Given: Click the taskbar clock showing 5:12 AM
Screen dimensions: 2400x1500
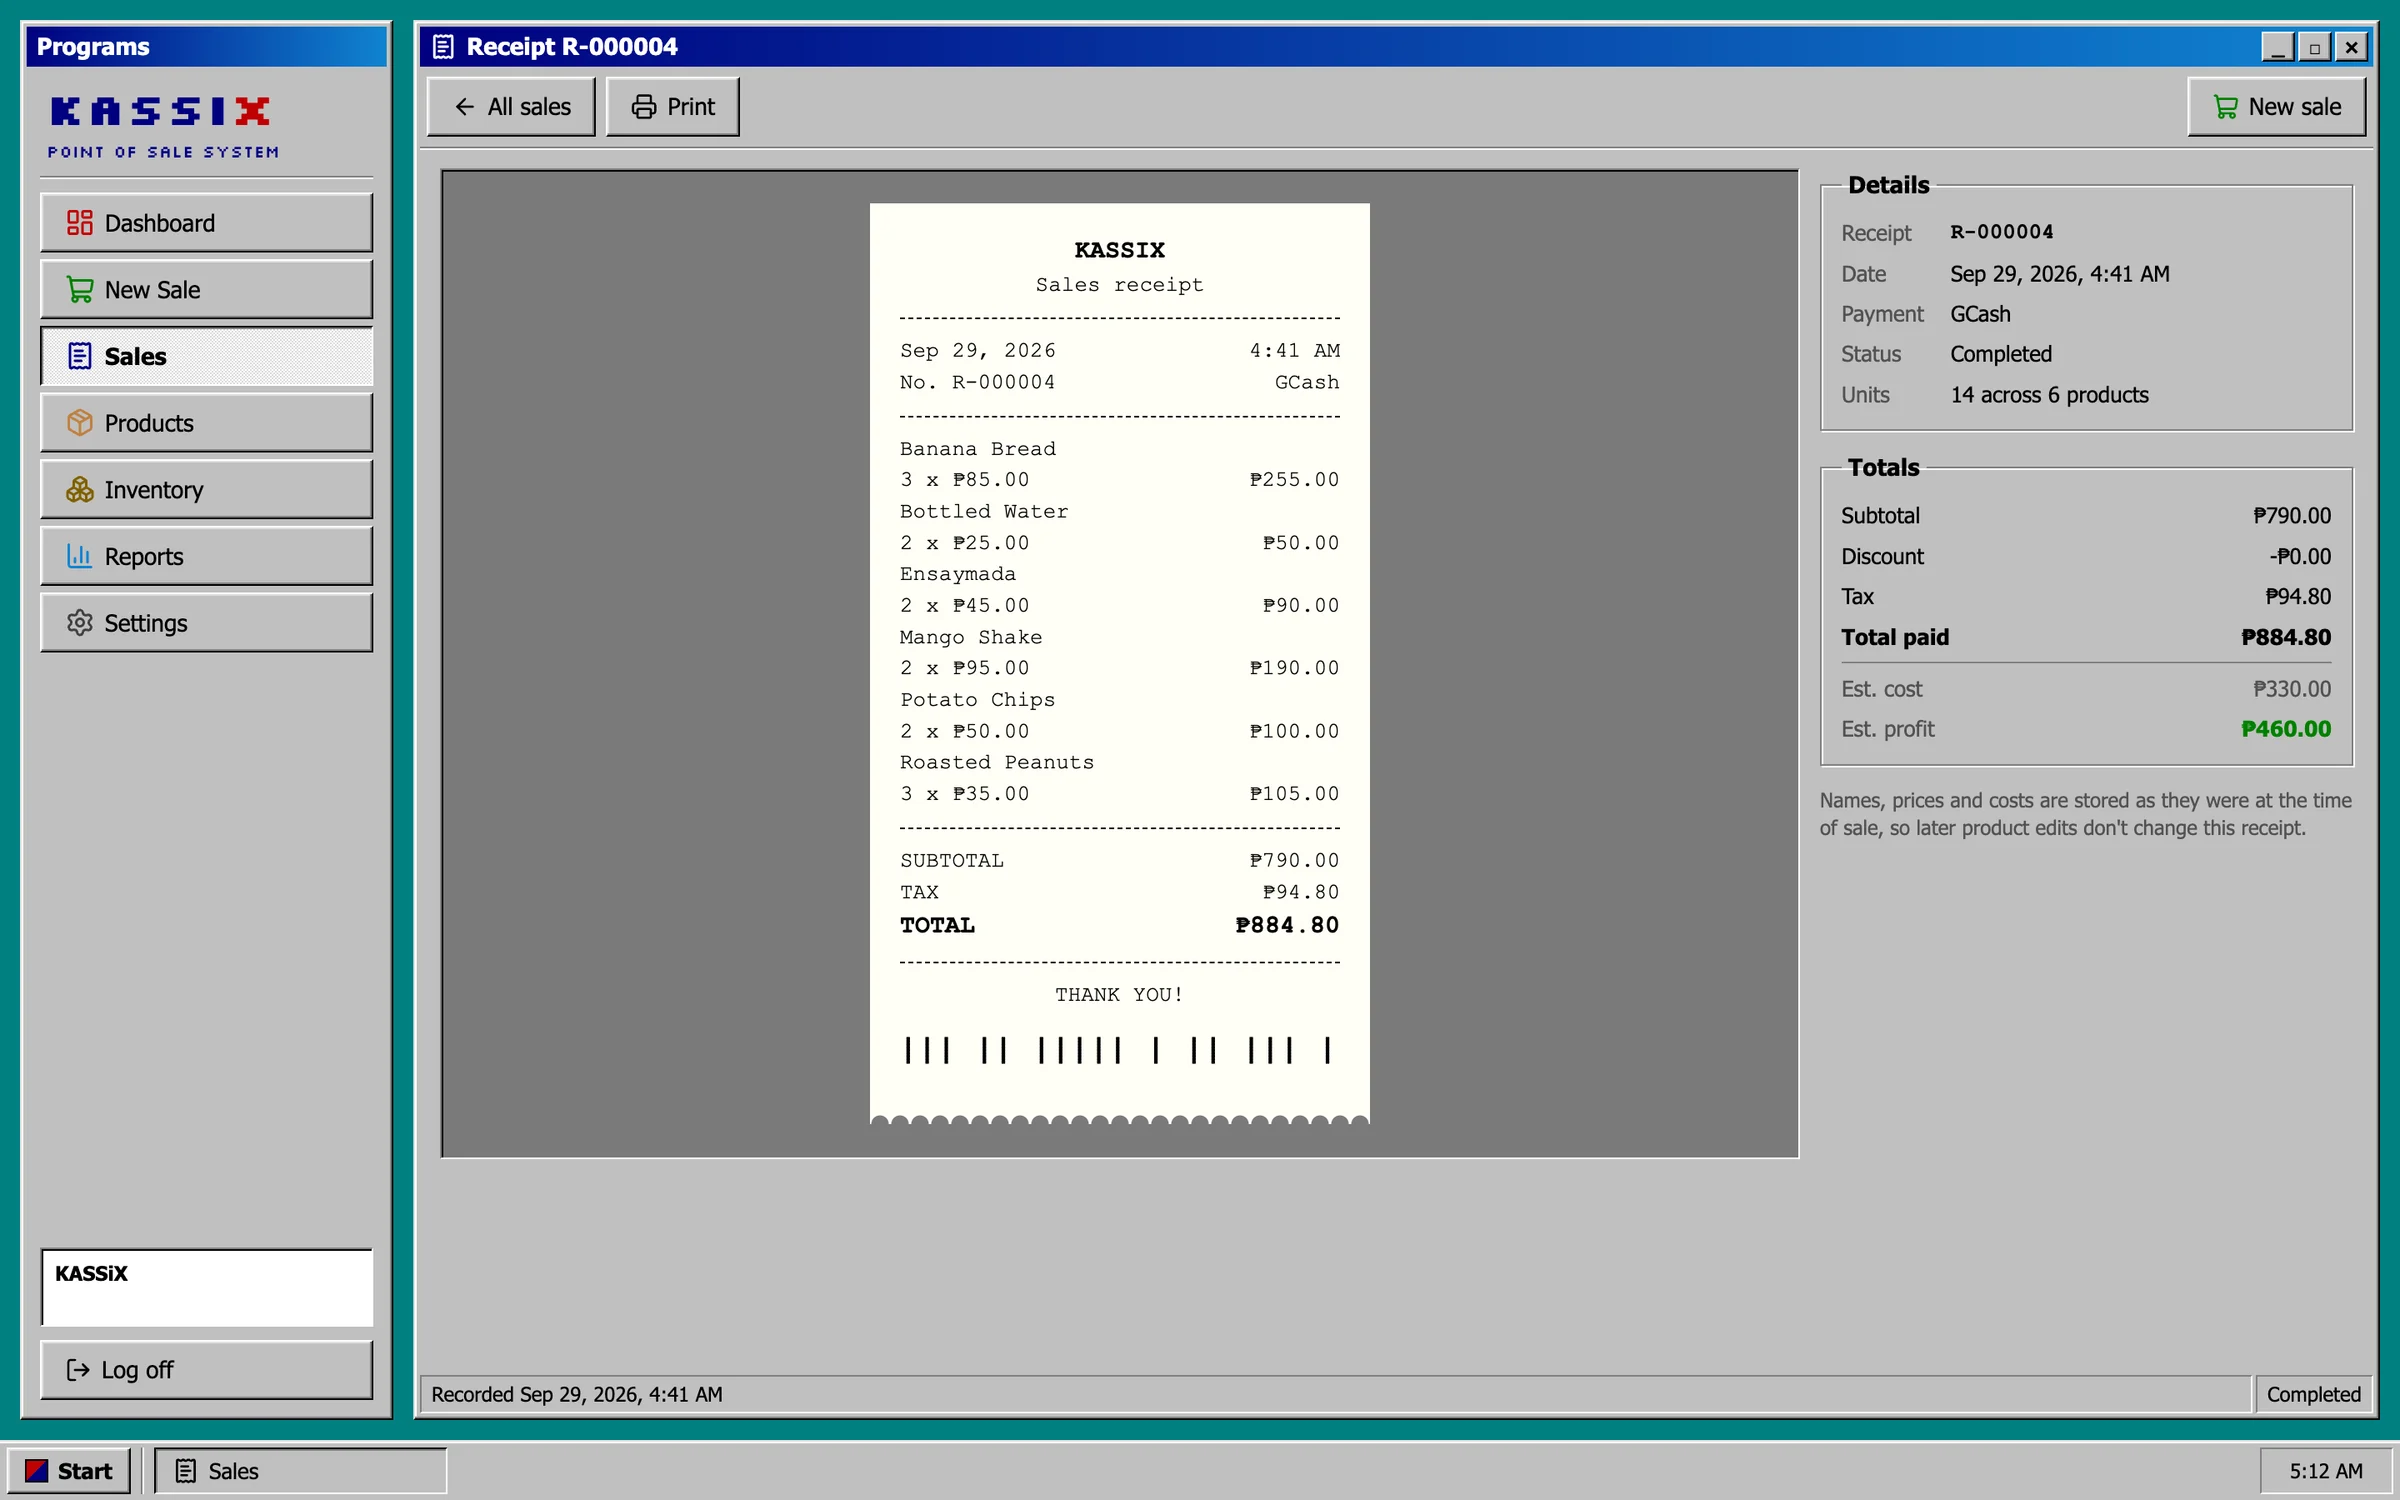Looking at the screenshot, I should coord(2326,1470).
